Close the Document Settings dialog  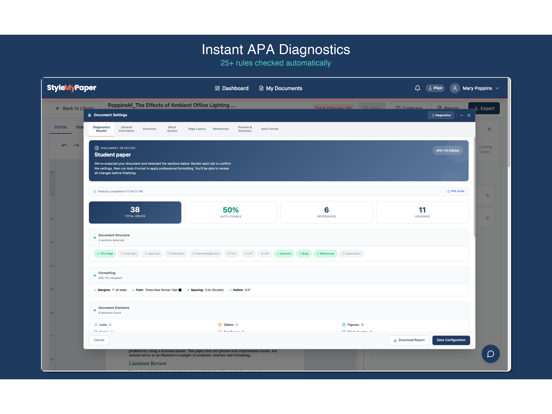(469, 115)
